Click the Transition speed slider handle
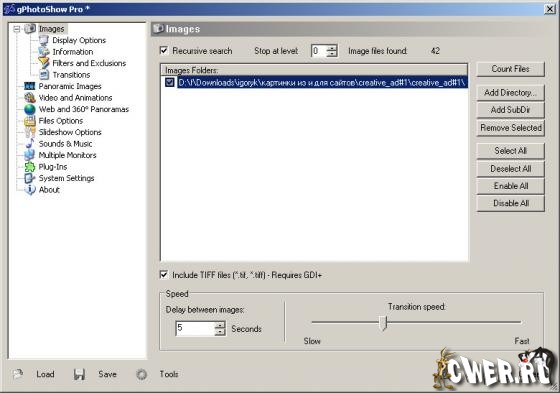 click(383, 323)
